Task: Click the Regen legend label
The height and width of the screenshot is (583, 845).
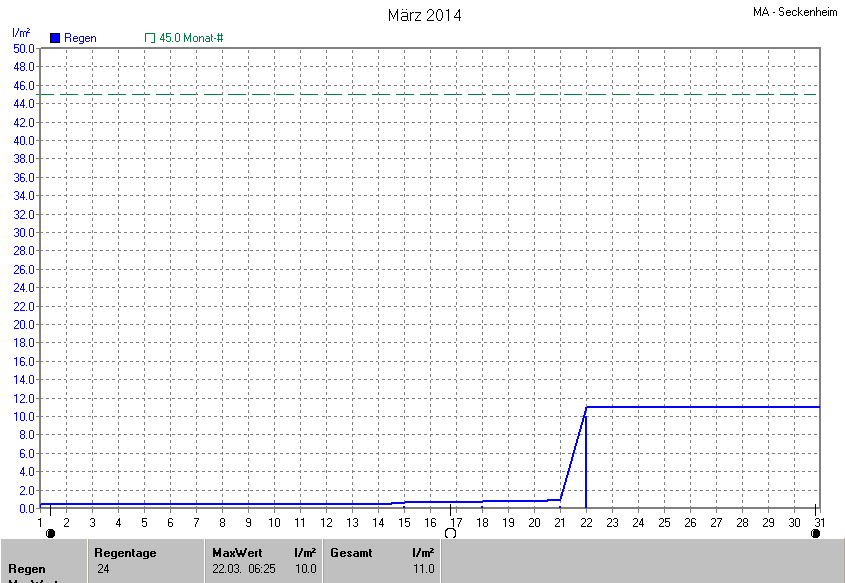Action: [x=80, y=38]
